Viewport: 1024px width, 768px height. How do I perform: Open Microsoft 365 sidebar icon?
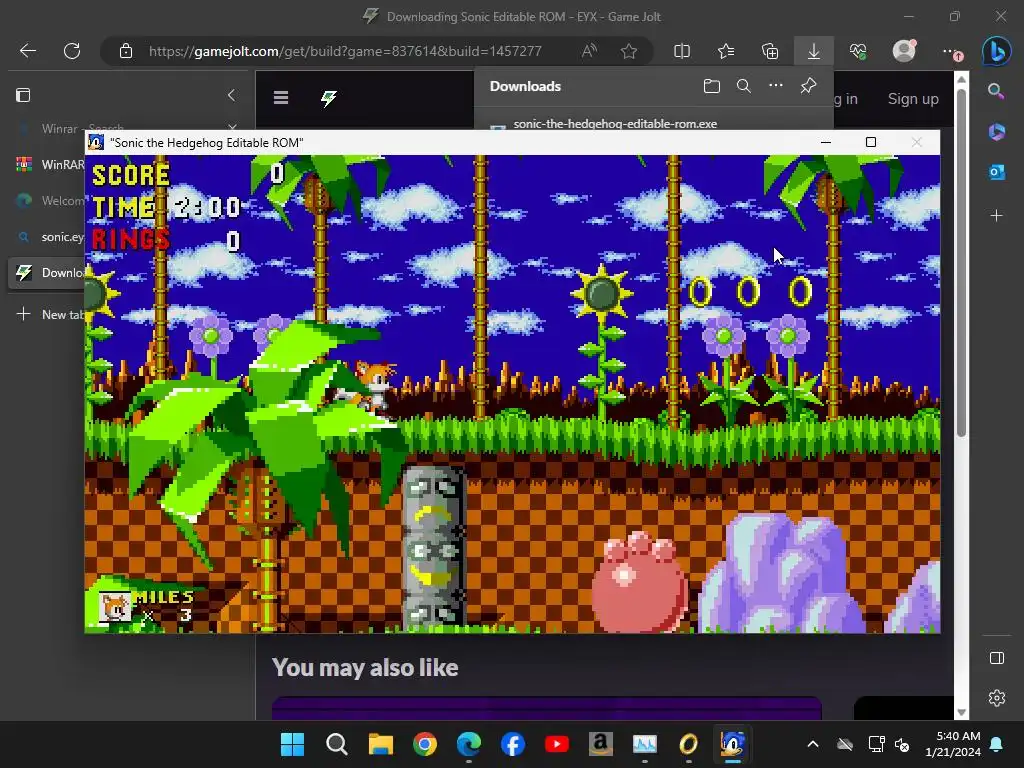997,131
